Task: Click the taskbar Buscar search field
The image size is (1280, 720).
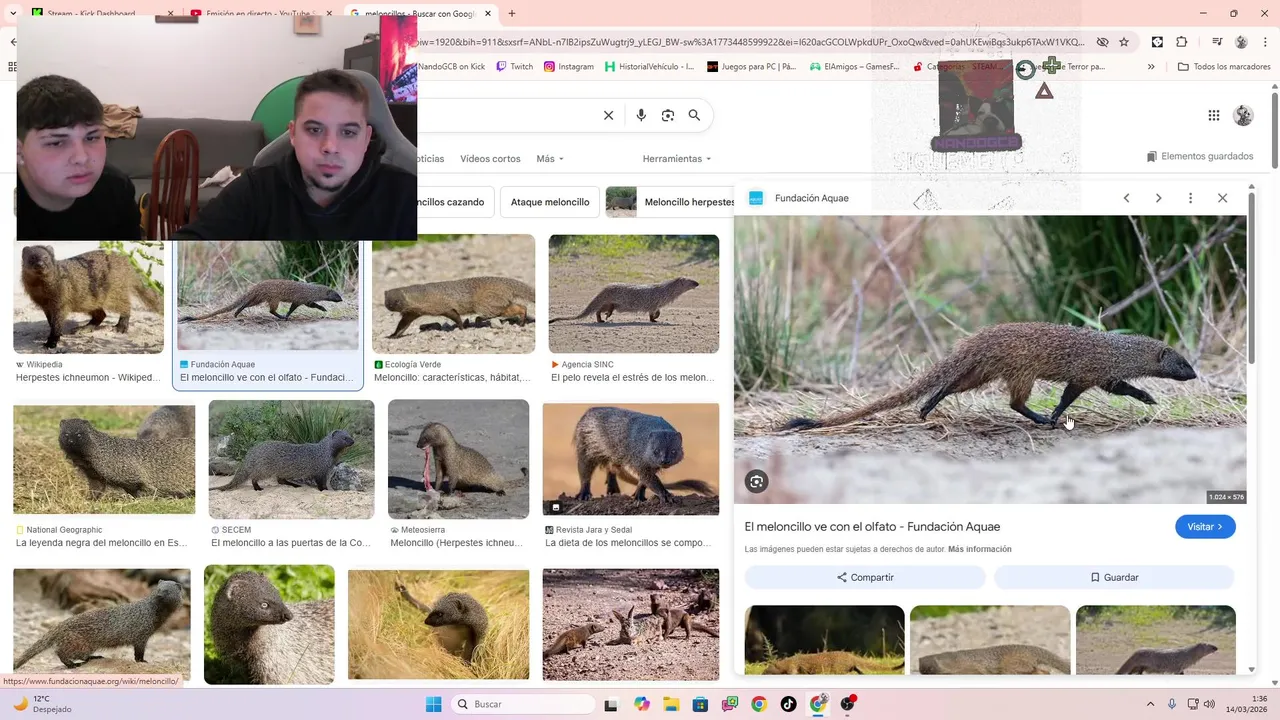Action: [523, 704]
